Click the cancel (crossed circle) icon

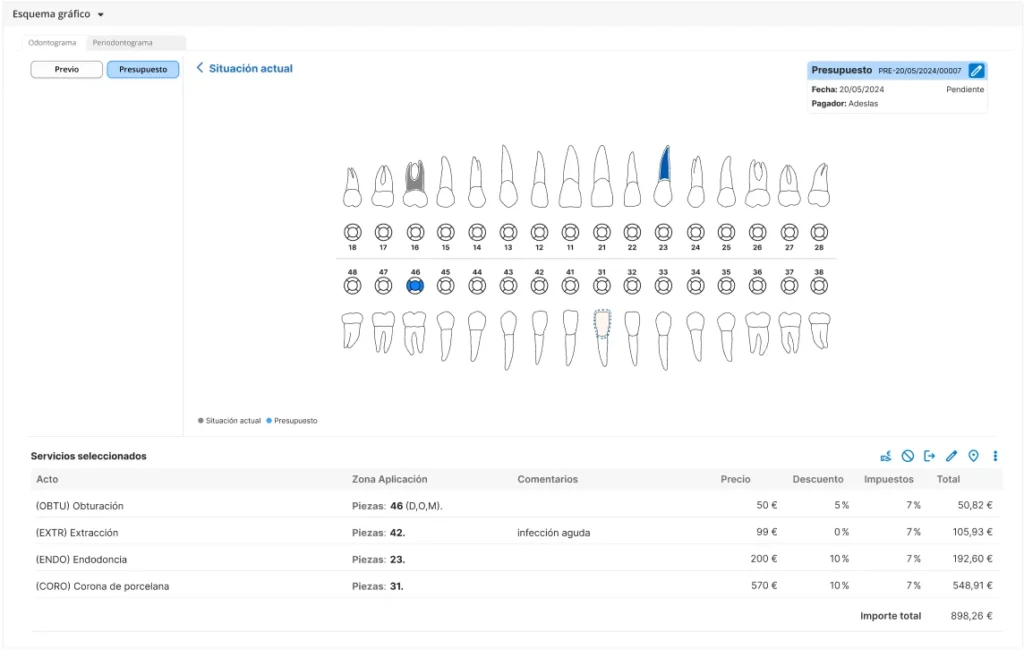pyautogui.click(x=907, y=456)
